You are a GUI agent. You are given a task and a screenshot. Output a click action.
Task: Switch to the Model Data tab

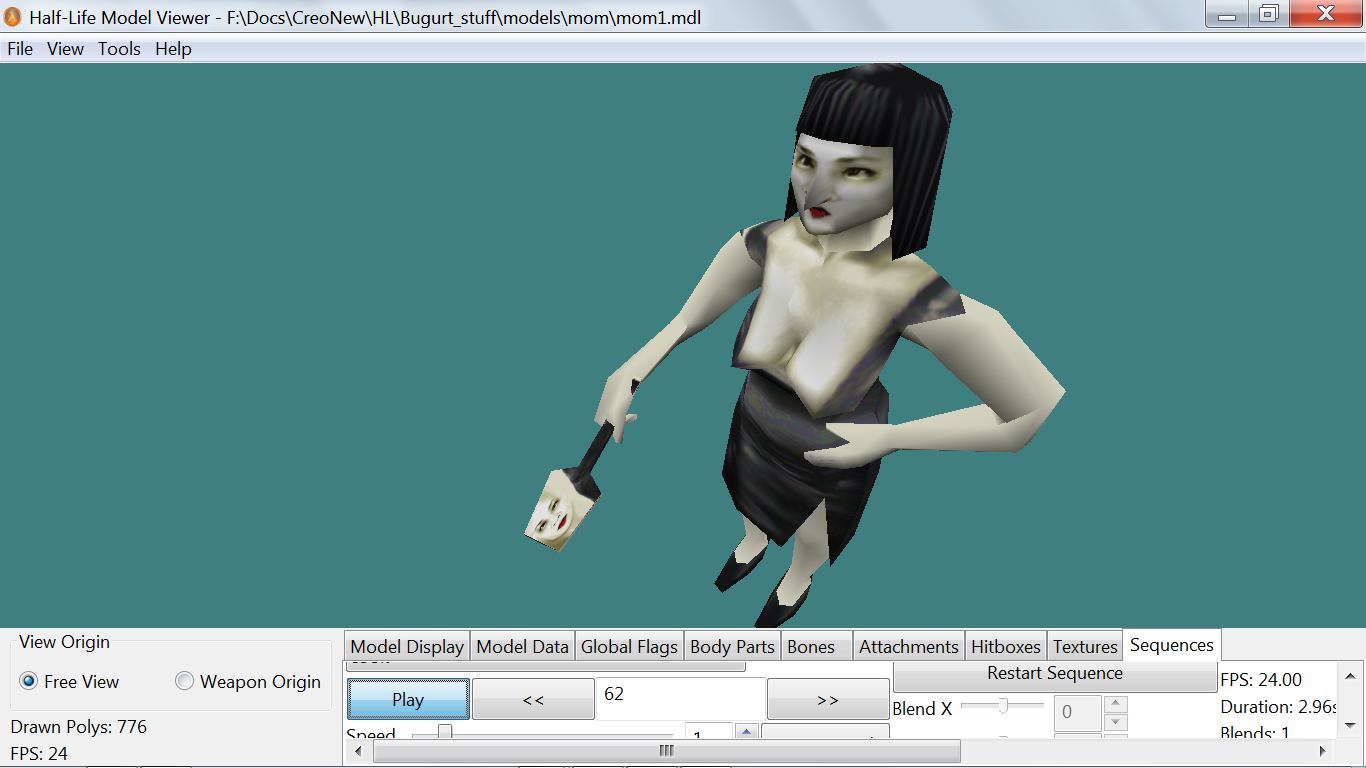click(x=522, y=647)
